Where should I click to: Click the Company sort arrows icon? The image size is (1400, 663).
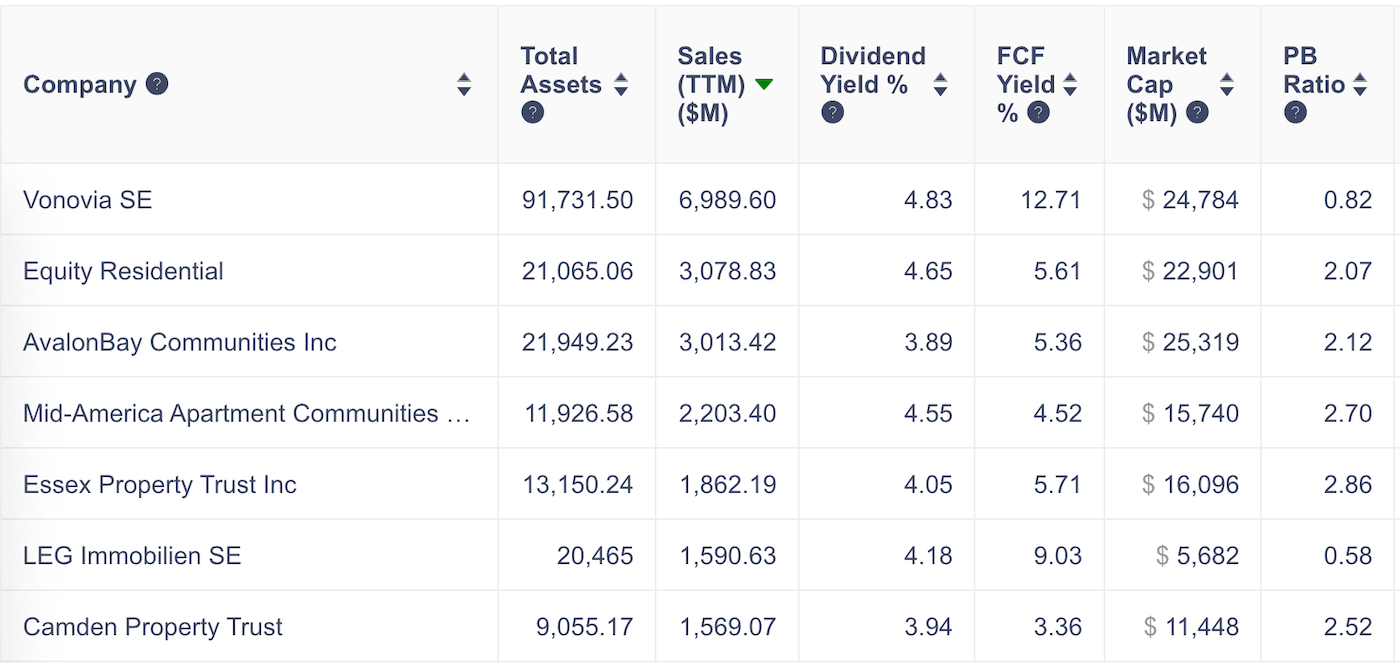465,85
